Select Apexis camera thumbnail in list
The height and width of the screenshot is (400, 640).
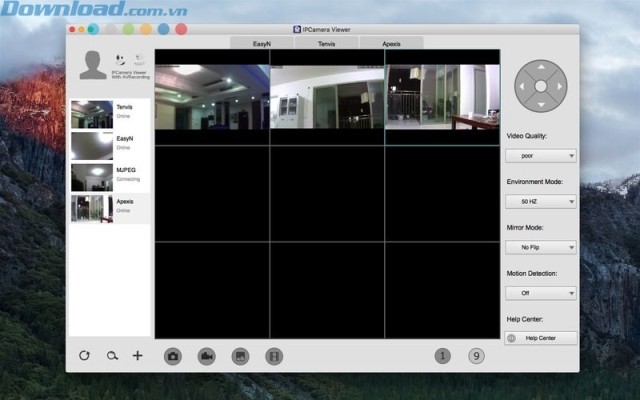tap(92, 209)
